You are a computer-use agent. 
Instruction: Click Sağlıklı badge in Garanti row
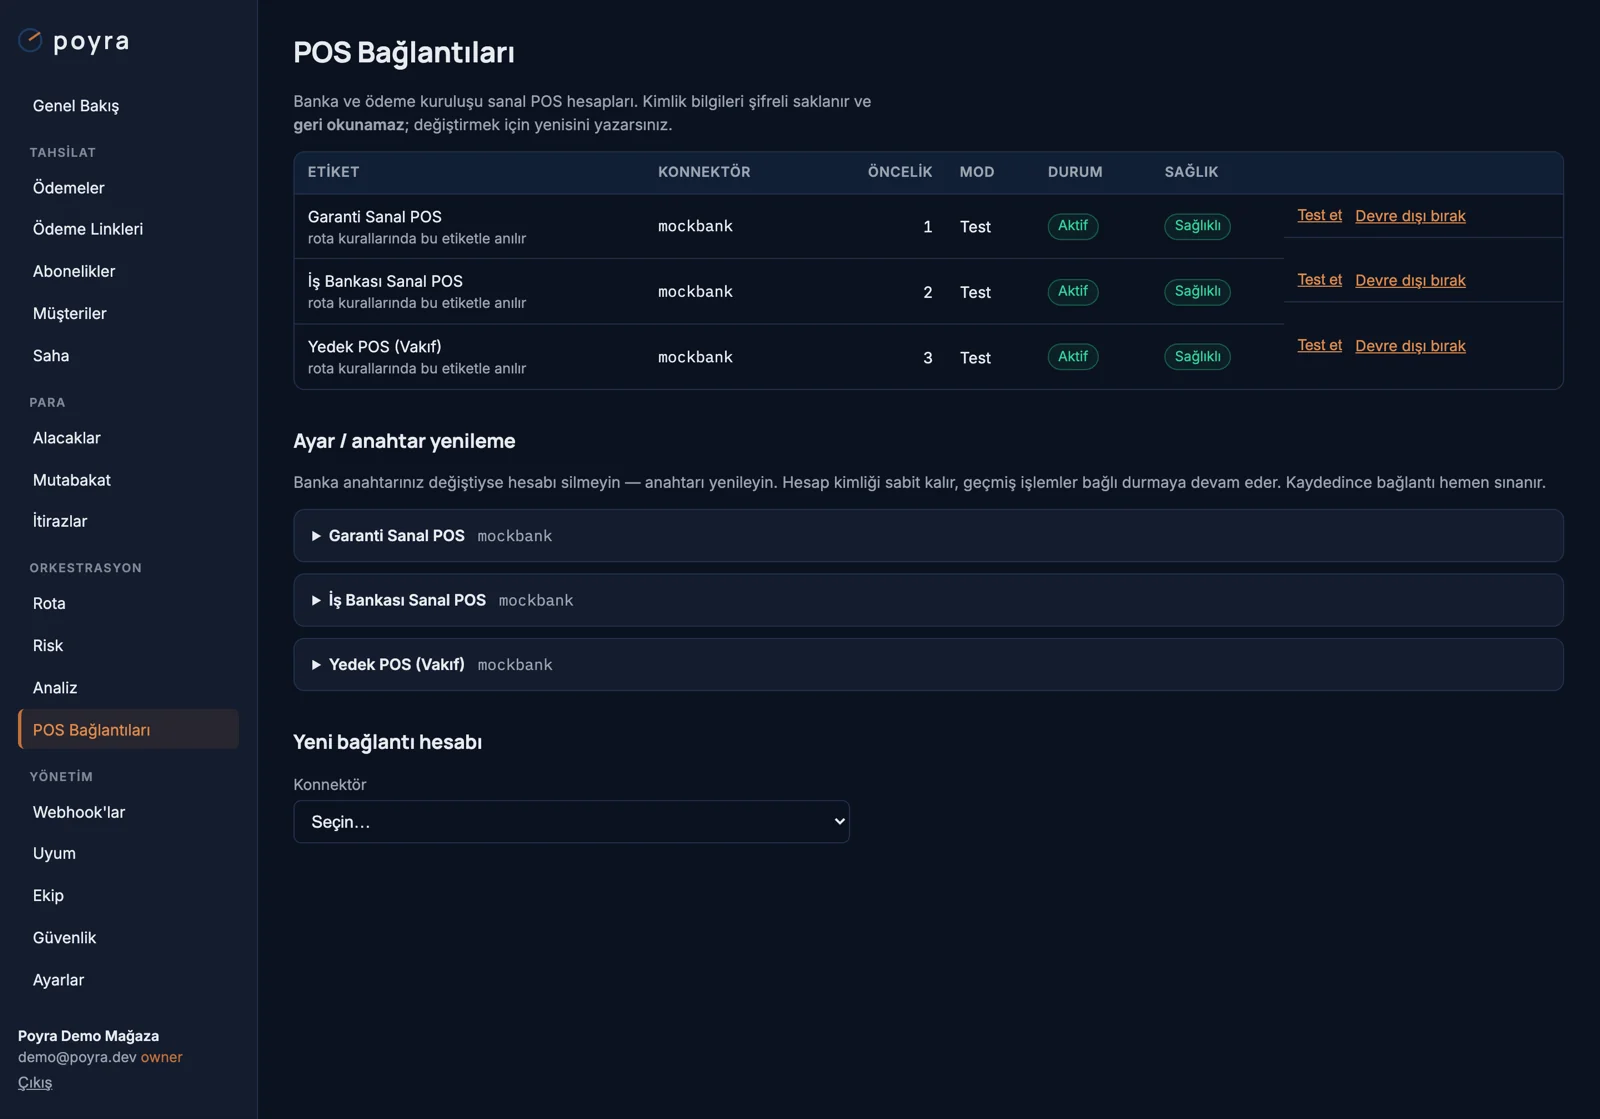coord(1197,226)
